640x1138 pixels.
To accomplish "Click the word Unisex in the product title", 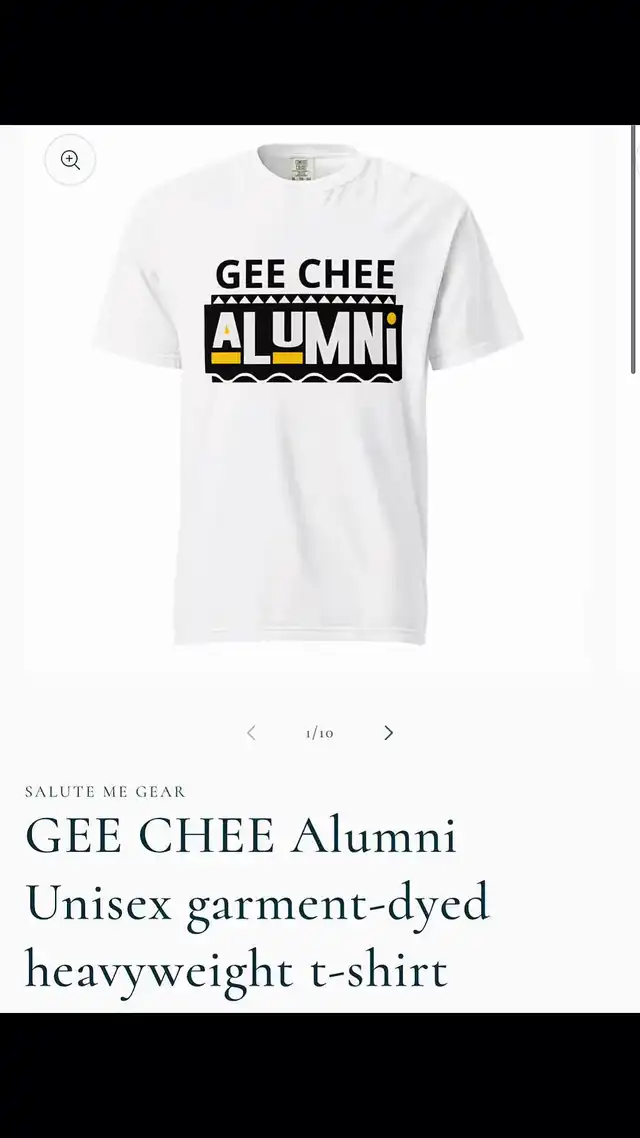I will [98, 903].
